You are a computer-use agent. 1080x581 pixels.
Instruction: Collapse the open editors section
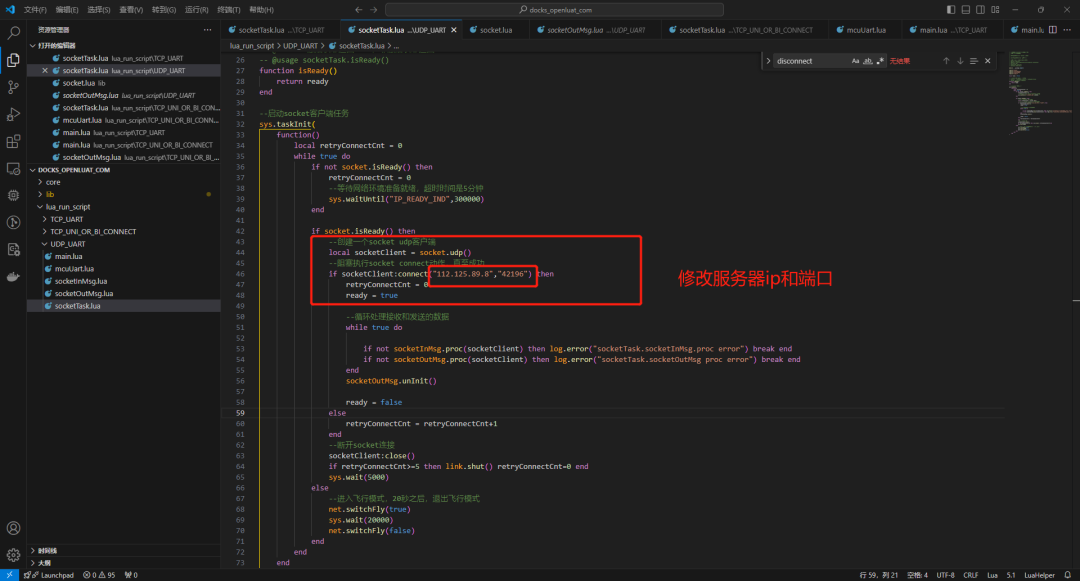[32, 45]
